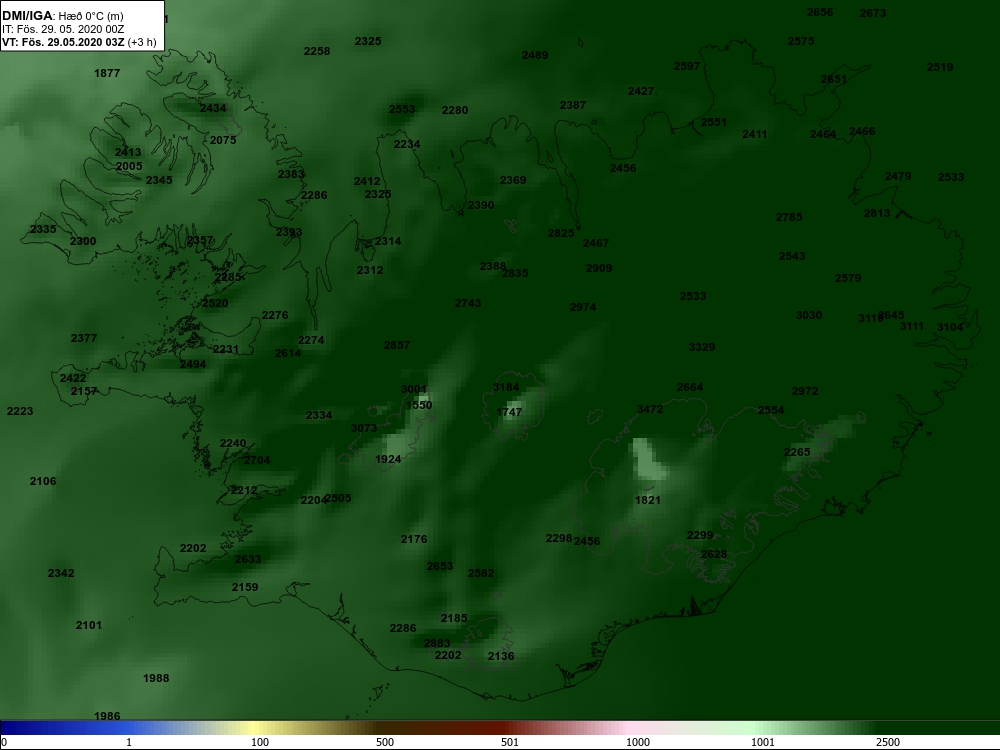Screen dimensions: 1000x750
Task: Select the value 1924
Action: pos(388,460)
